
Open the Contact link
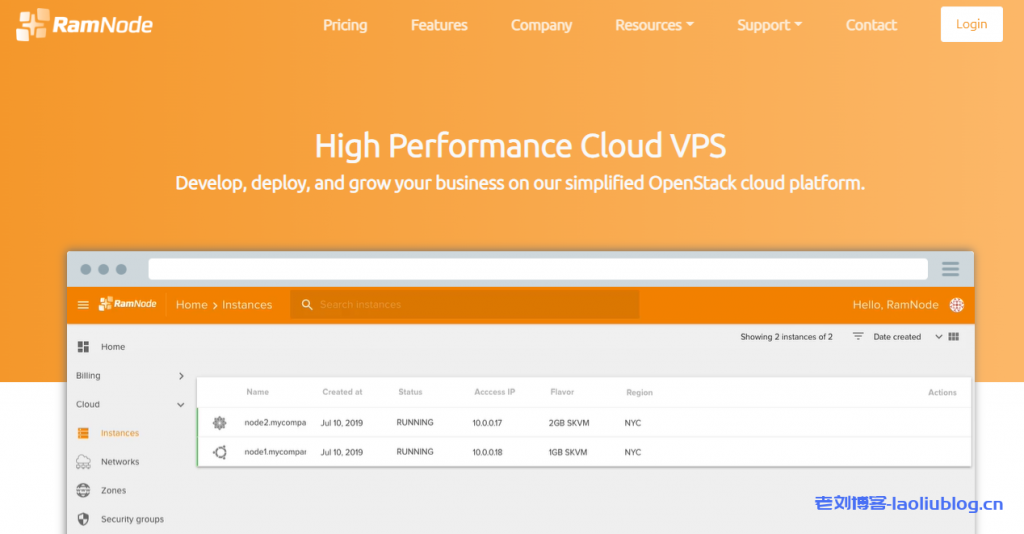[x=871, y=25]
